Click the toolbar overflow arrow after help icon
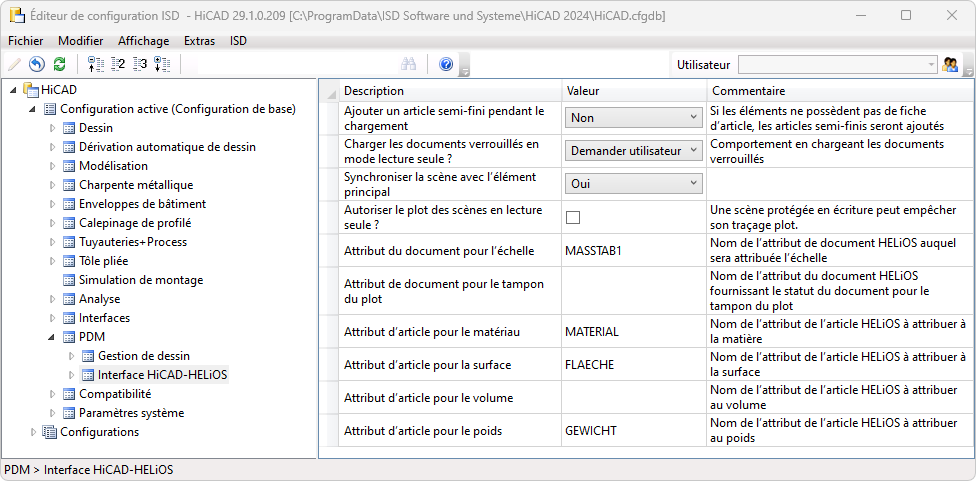 [x=464, y=65]
